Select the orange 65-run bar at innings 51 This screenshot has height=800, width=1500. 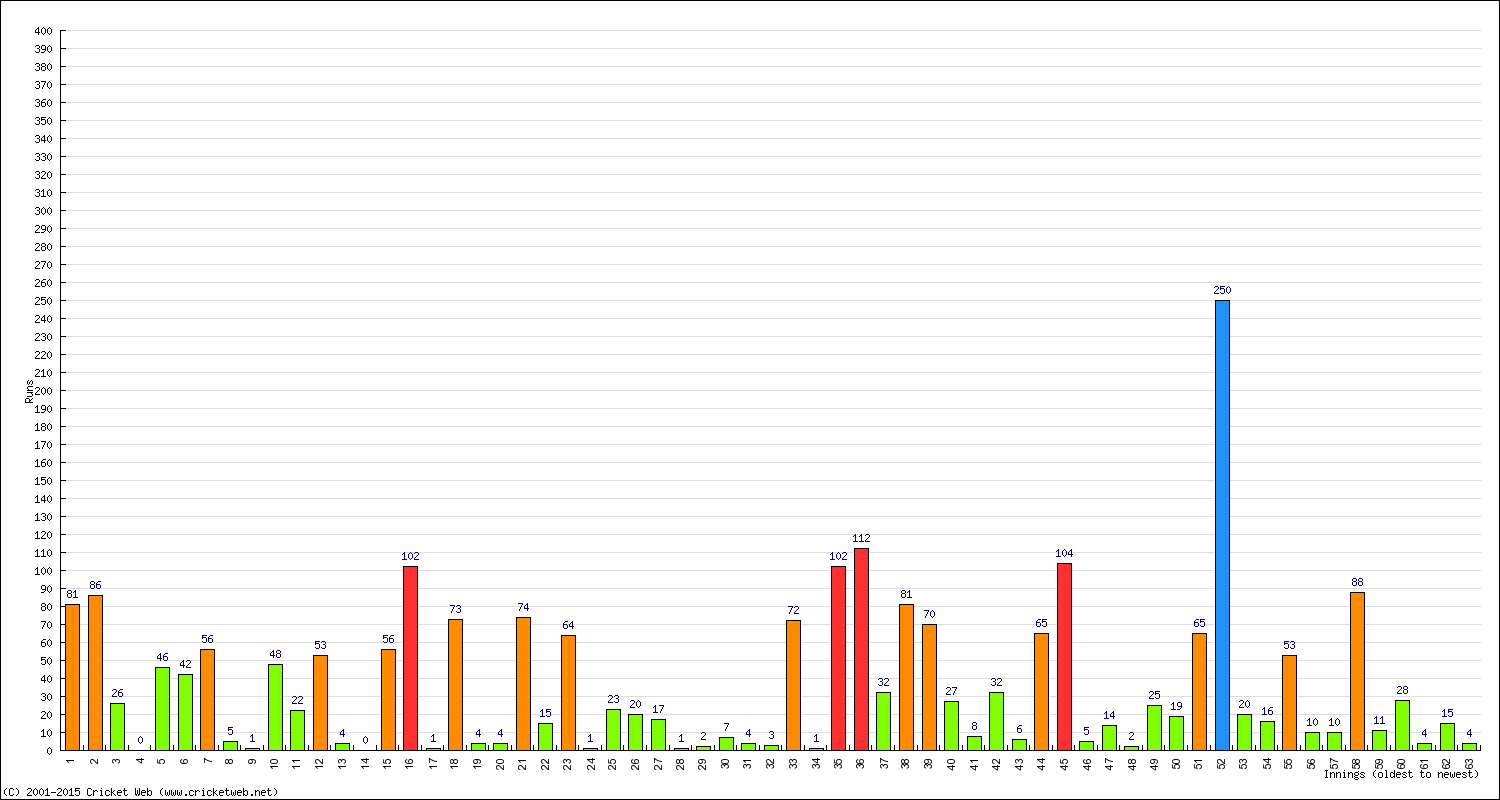pyautogui.click(x=1199, y=691)
